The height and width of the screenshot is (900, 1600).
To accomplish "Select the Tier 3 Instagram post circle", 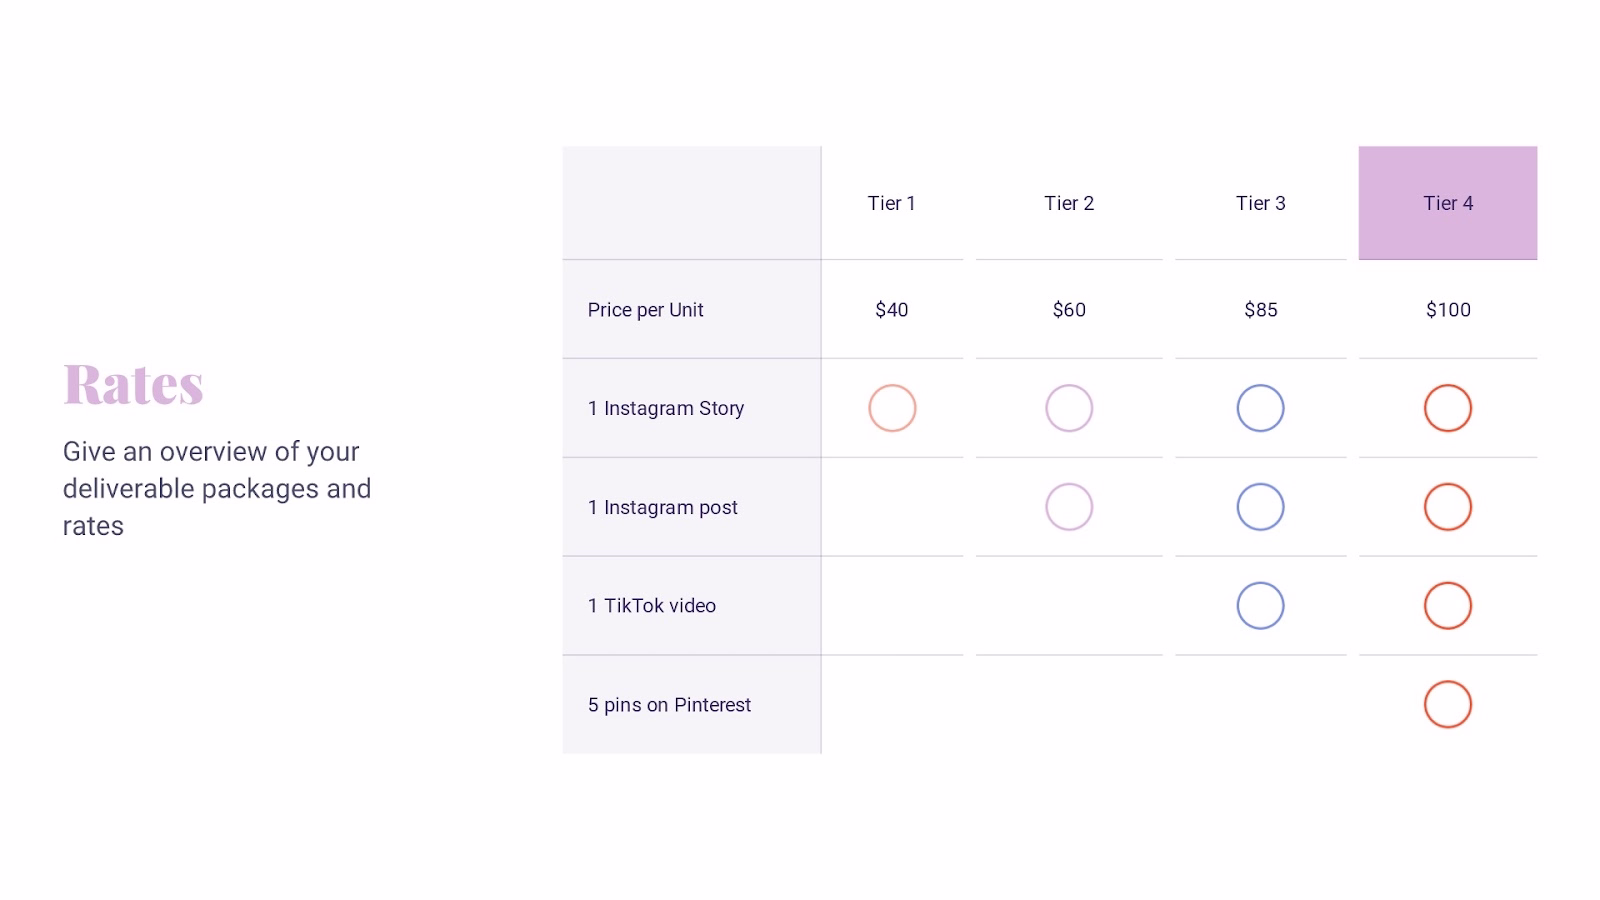I will [x=1260, y=507].
